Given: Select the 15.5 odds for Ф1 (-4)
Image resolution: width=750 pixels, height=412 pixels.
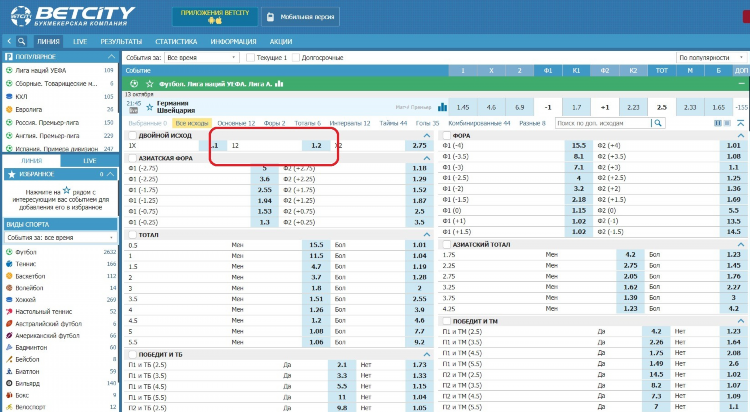Looking at the screenshot, I should (578, 145).
